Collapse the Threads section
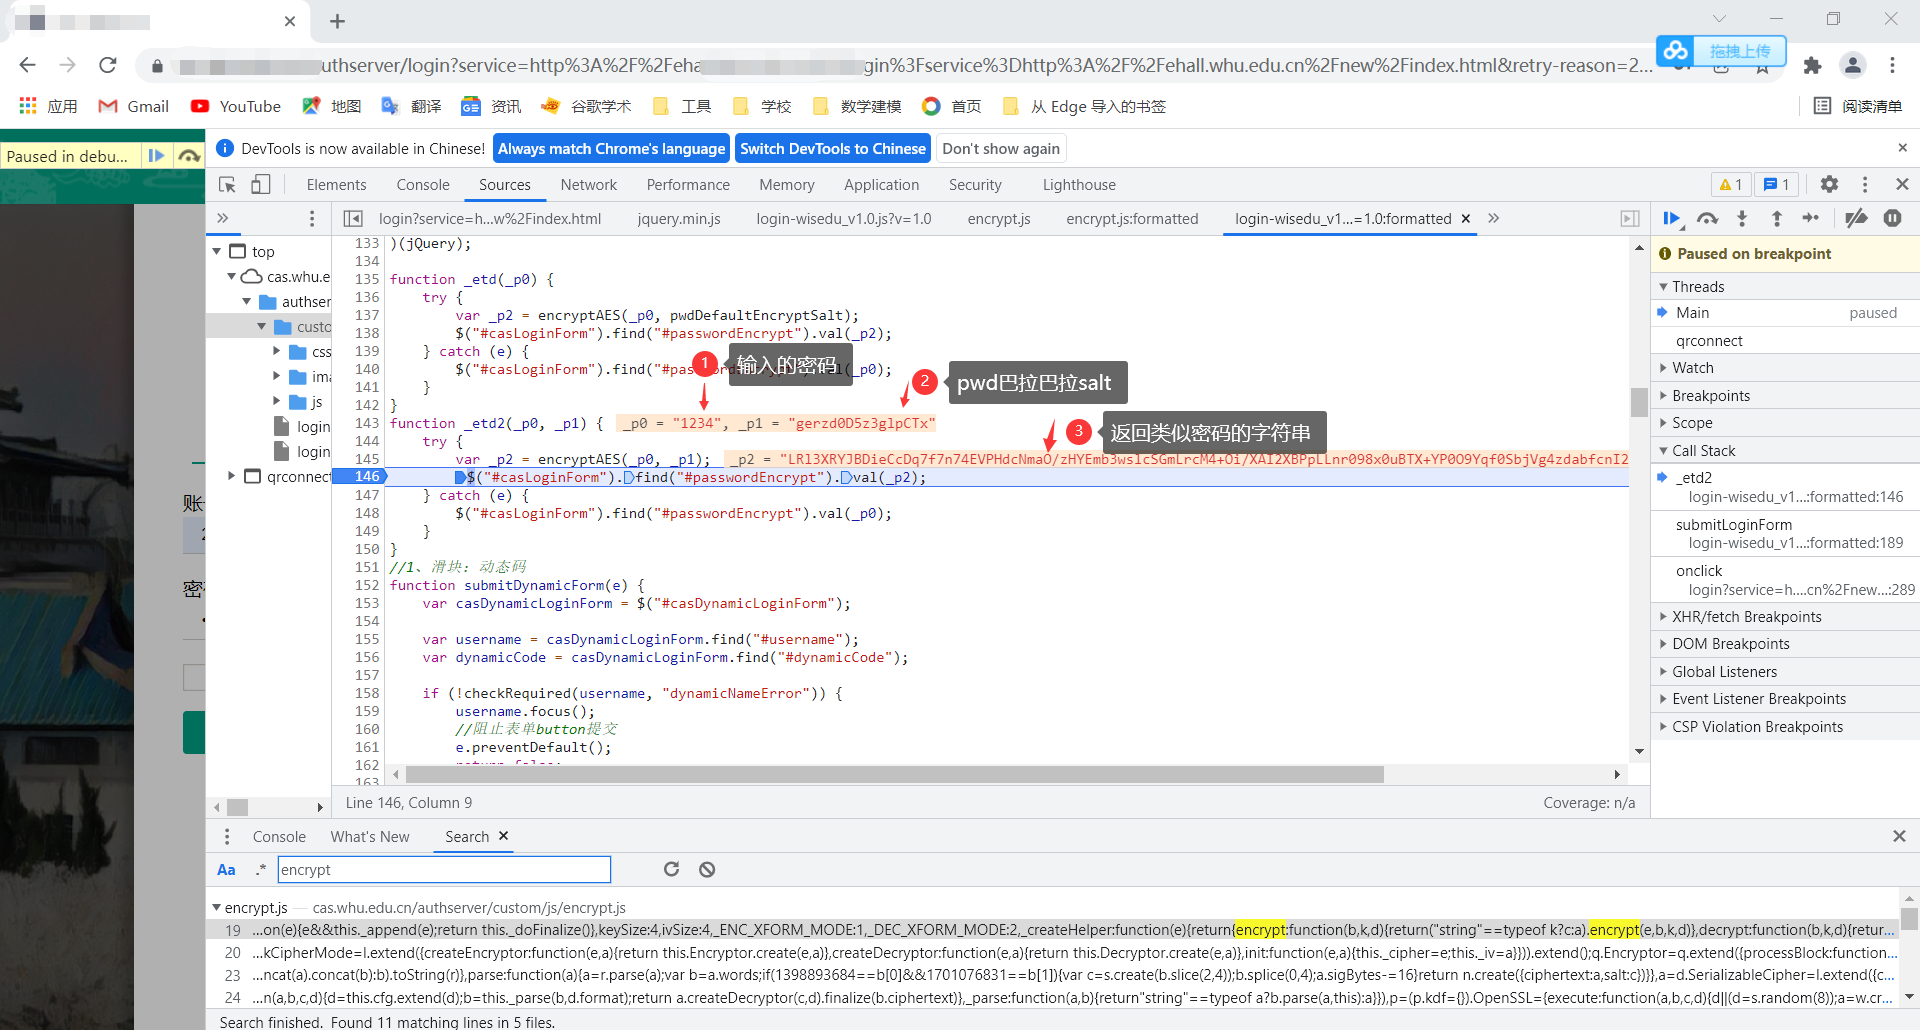1920x1030 pixels. (1664, 286)
